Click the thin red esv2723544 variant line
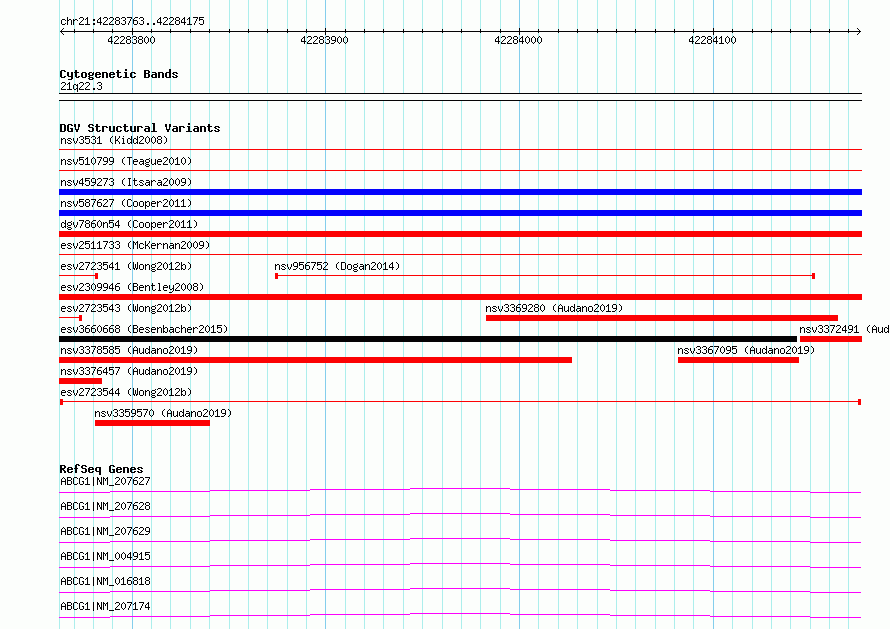Viewport: 890px width, 629px height. point(460,402)
